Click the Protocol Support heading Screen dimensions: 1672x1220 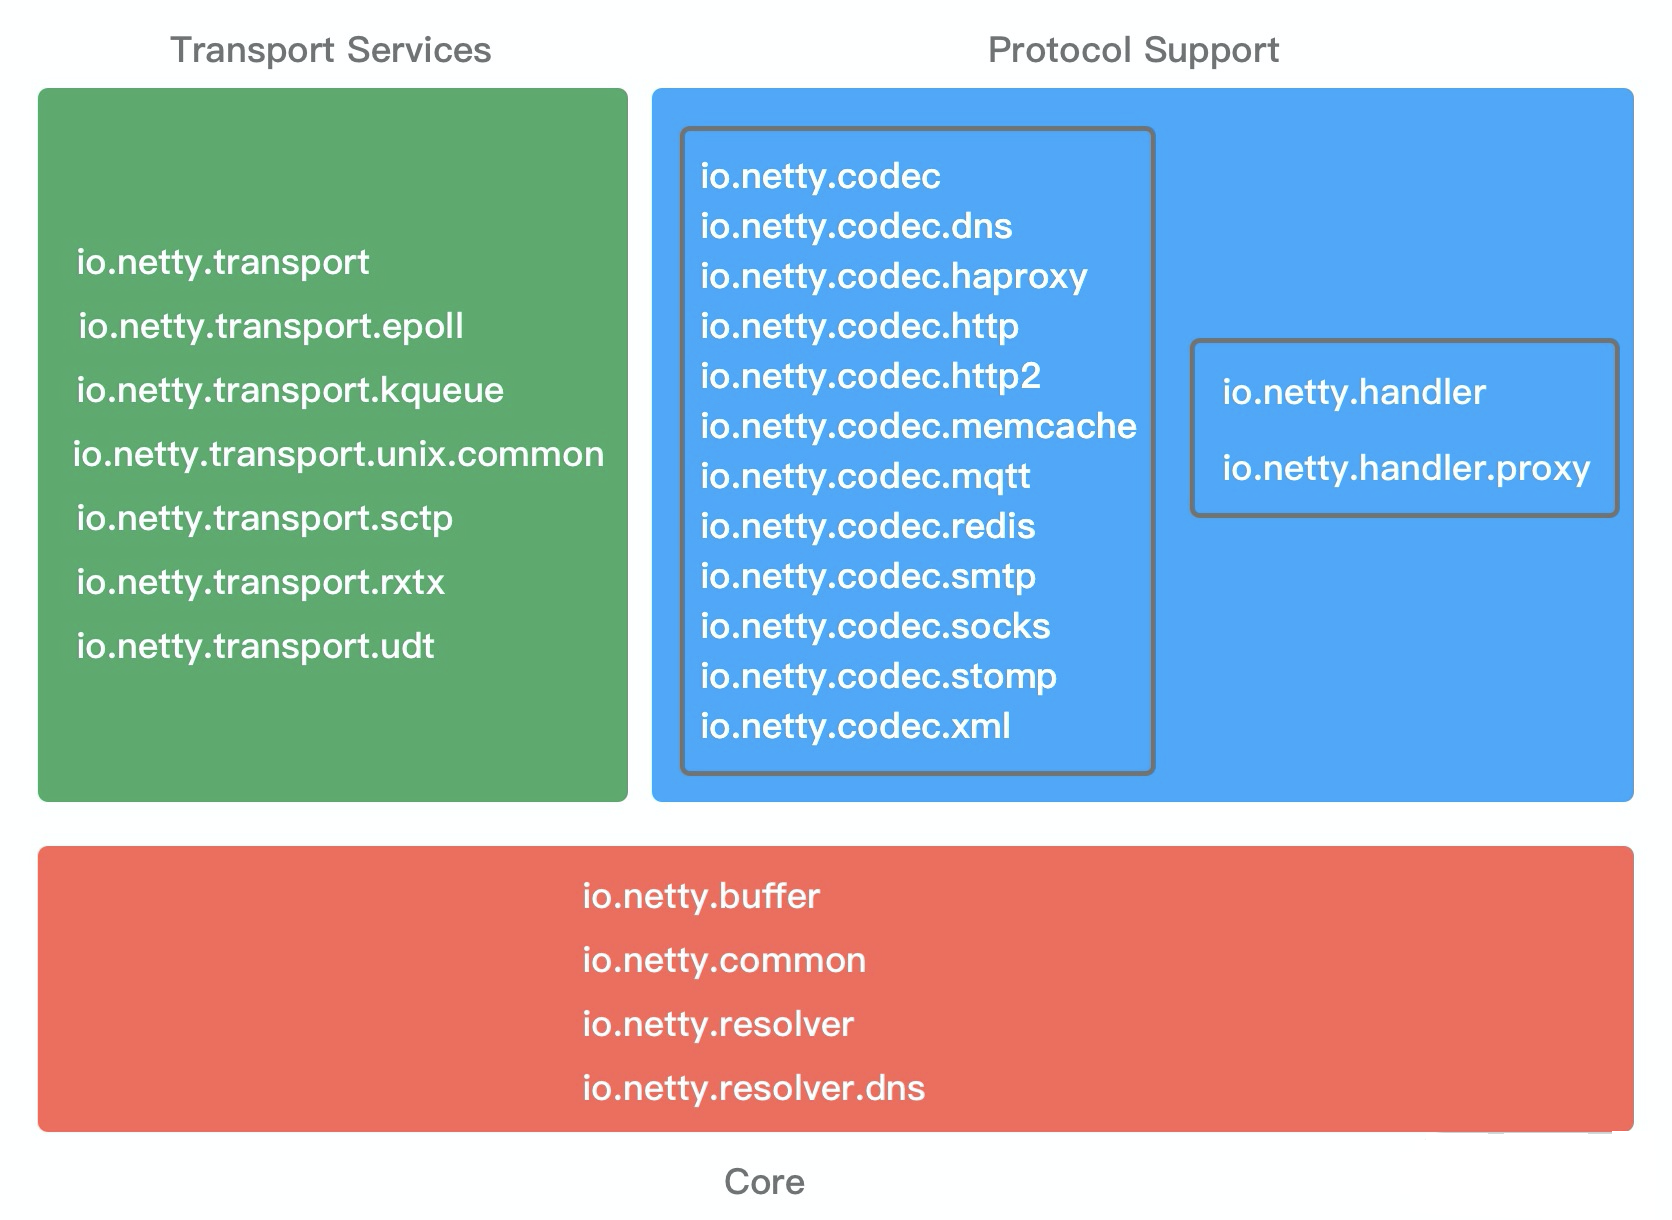(x=1133, y=50)
